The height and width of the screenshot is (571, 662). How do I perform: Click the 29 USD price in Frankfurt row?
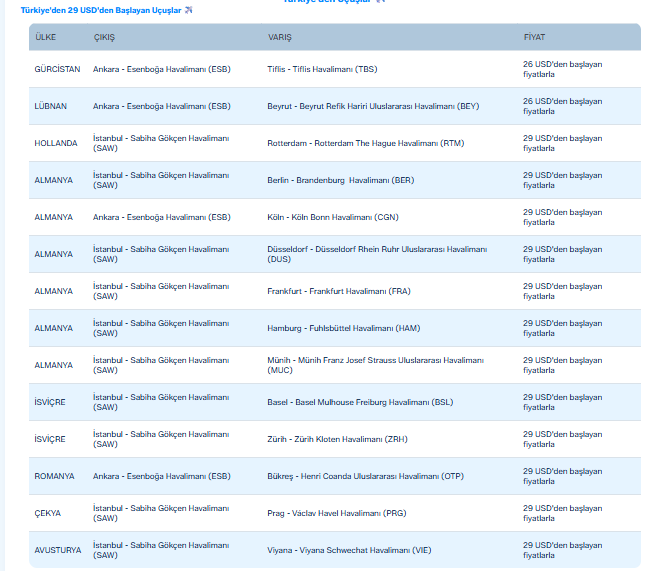(562, 291)
